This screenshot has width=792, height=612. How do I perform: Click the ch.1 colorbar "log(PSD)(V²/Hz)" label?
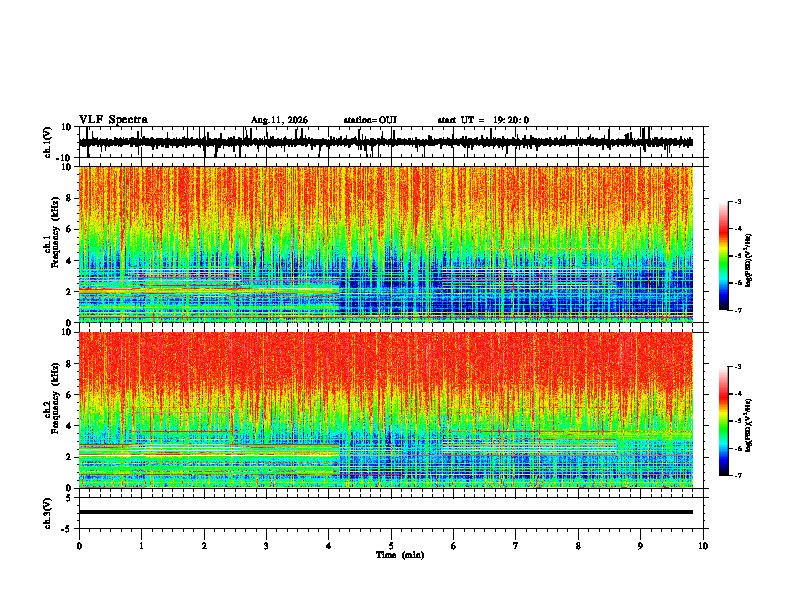[749, 261]
